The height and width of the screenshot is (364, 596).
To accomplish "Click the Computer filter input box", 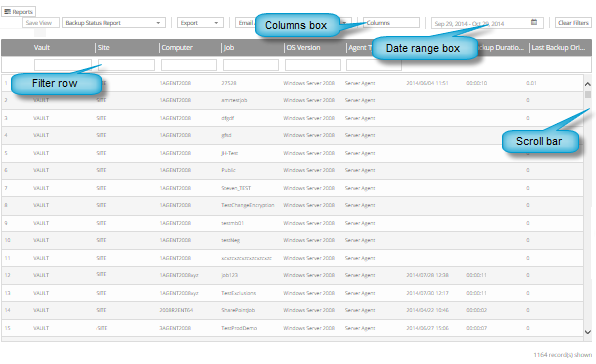I will point(189,65).
